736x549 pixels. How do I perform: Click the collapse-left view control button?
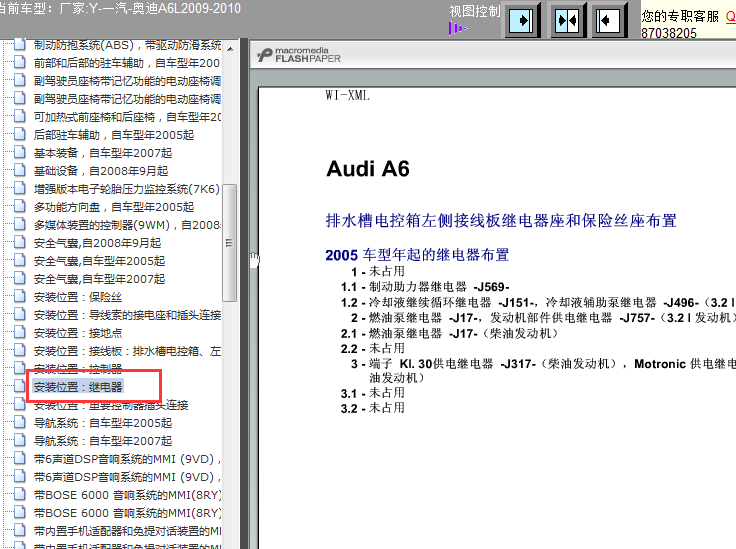(609, 21)
